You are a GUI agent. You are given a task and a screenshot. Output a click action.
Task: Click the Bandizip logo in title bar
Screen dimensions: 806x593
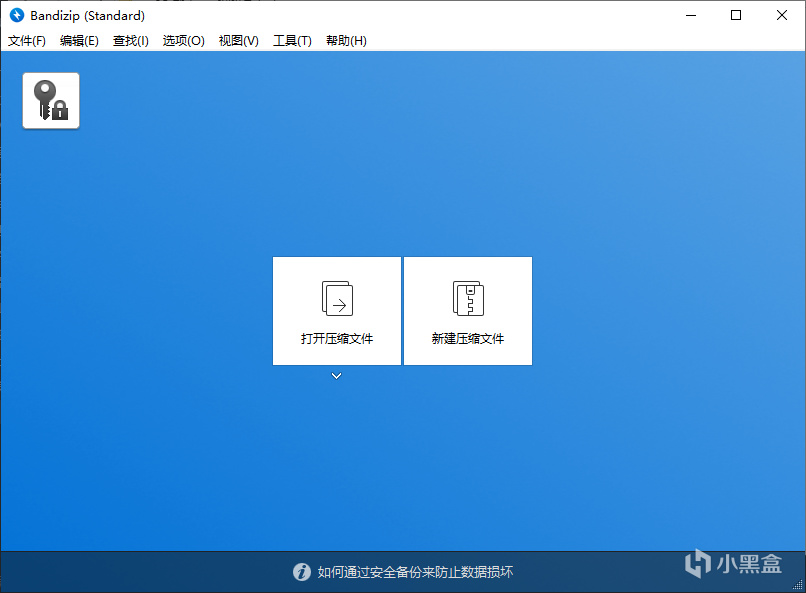[x=16, y=15]
